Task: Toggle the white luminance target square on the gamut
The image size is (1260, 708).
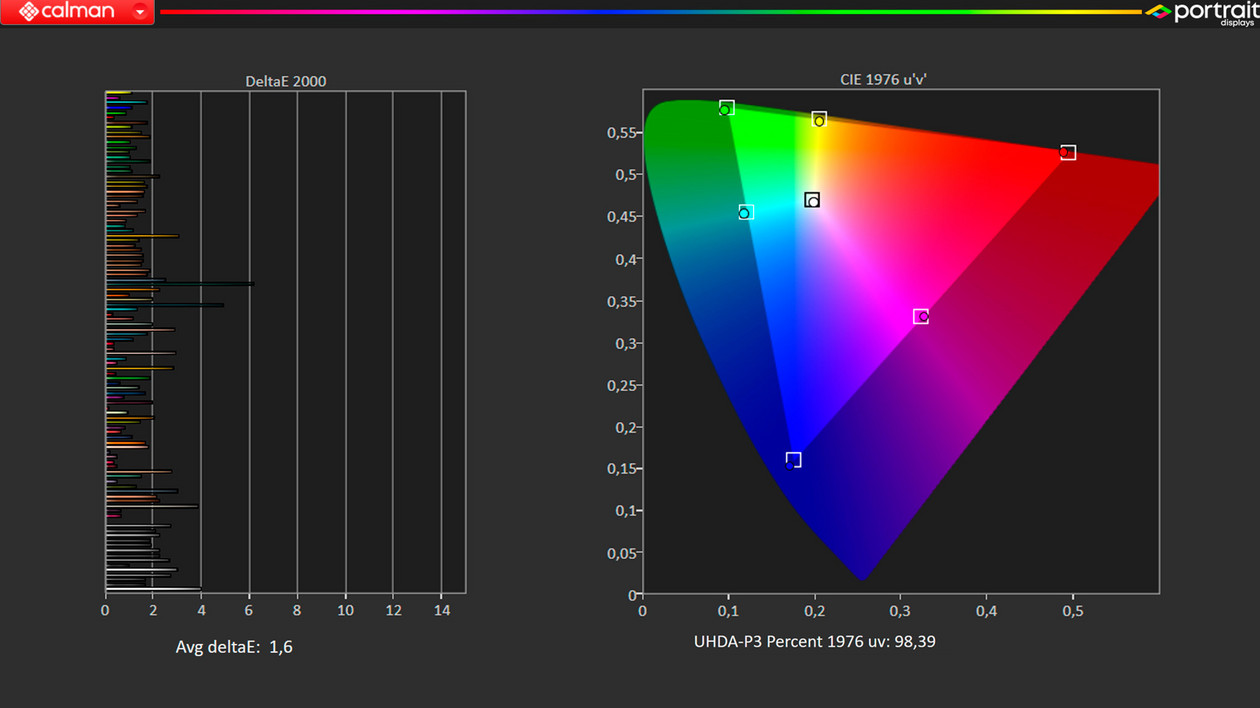Action: [812, 199]
